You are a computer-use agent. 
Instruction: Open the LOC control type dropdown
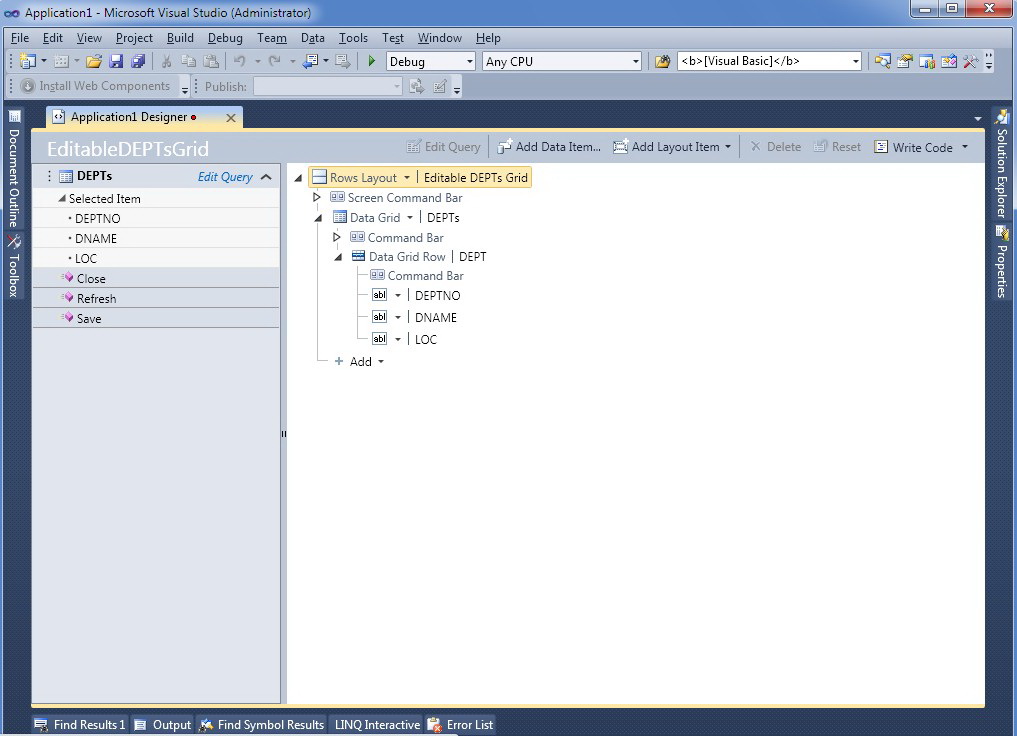[x=398, y=340]
